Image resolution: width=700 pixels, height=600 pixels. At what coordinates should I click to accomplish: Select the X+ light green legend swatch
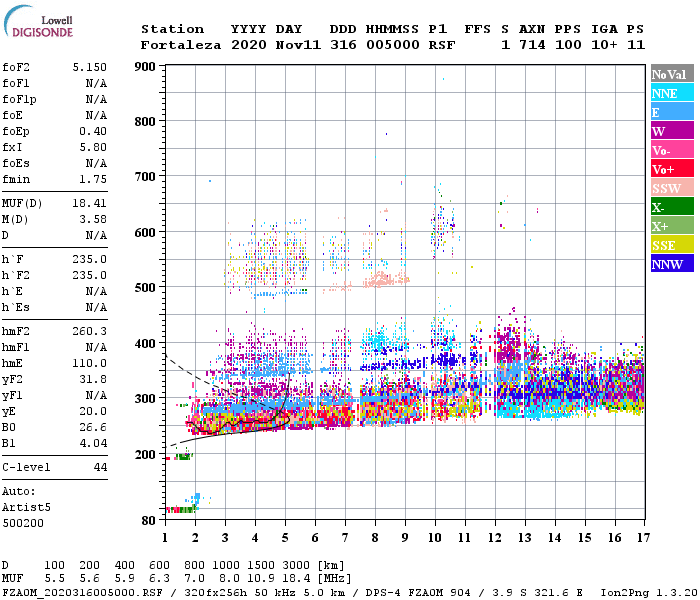pyautogui.click(x=672, y=226)
